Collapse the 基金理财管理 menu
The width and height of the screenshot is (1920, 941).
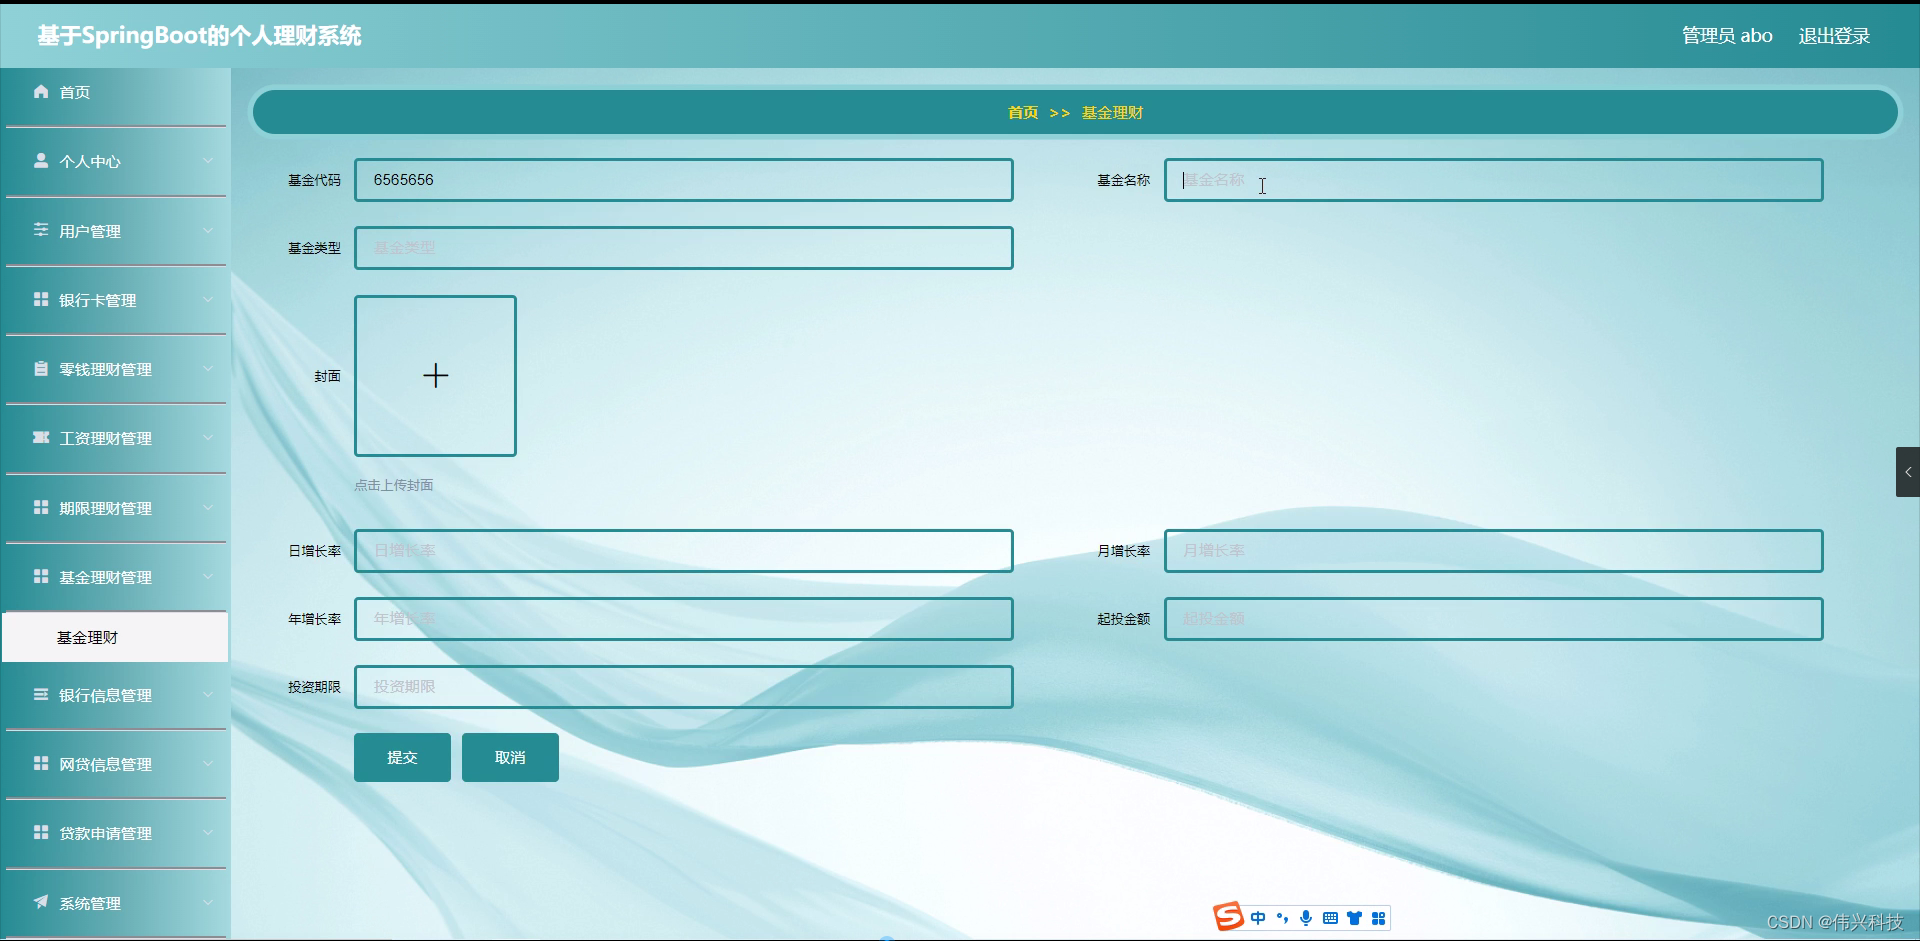coord(209,576)
